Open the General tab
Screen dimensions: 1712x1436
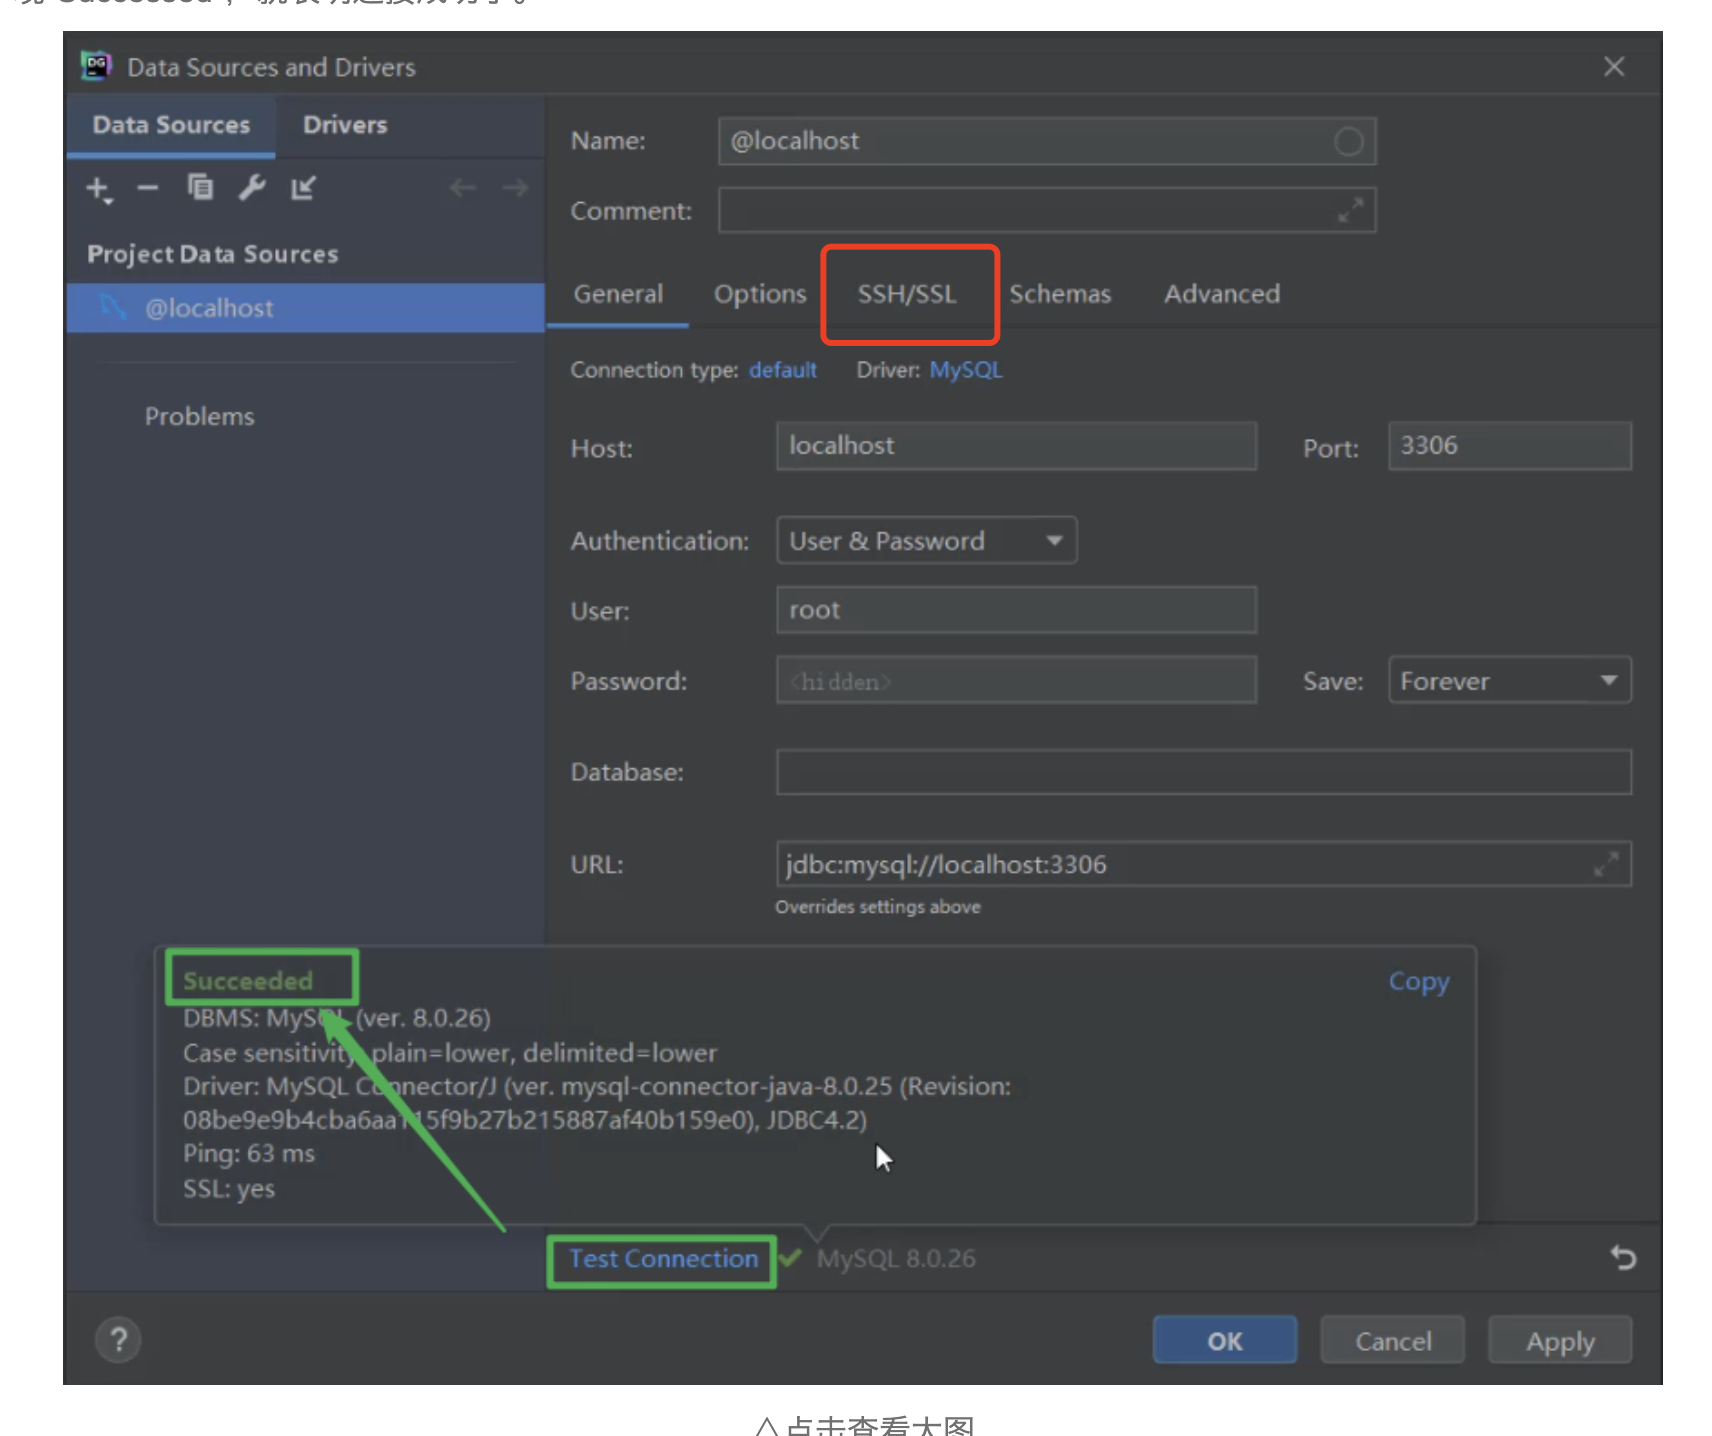618,294
